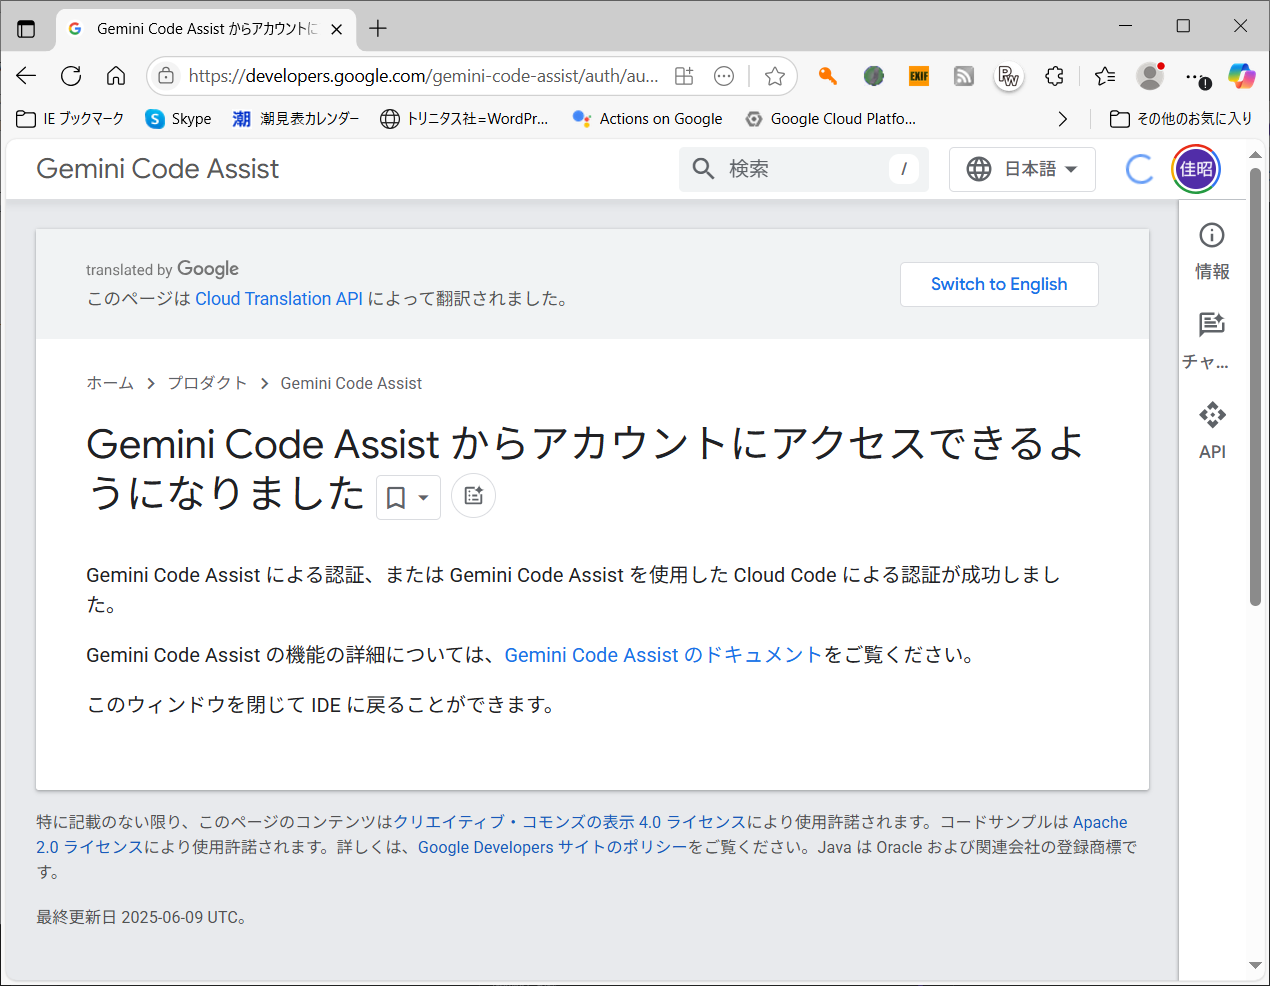This screenshot has height=986, width=1270.
Task: Open その他のお気に入り folder
Action: pyautogui.click(x=1181, y=119)
